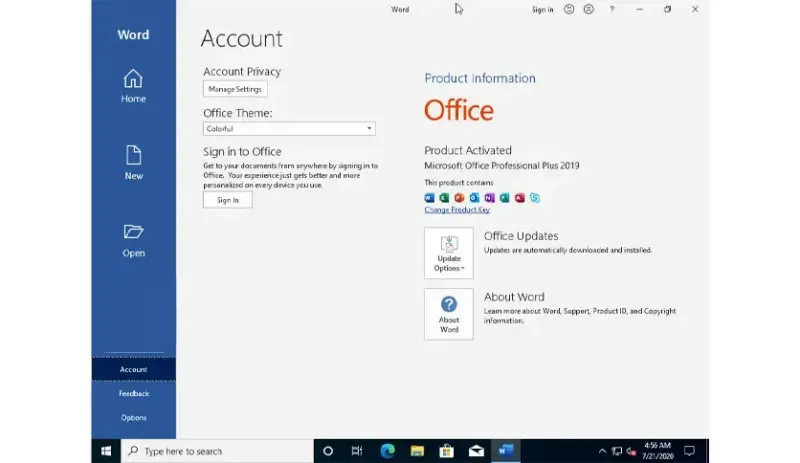Click the Publisher product icon
This screenshot has width=800, height=463.
(505, 198)
